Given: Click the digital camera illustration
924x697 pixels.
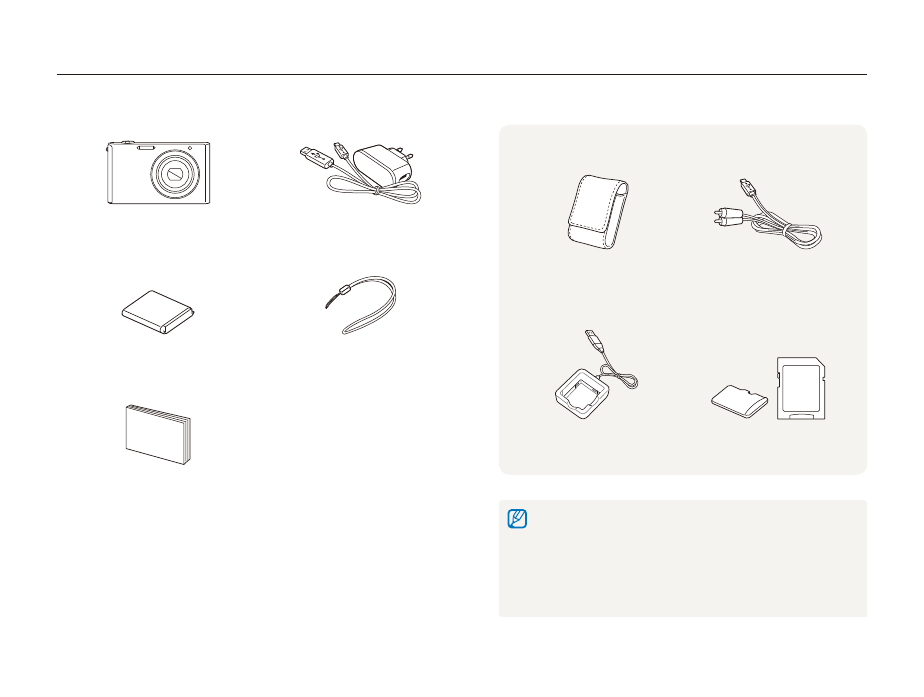Looking at the screenshot, I should click(x=158, y=173).
